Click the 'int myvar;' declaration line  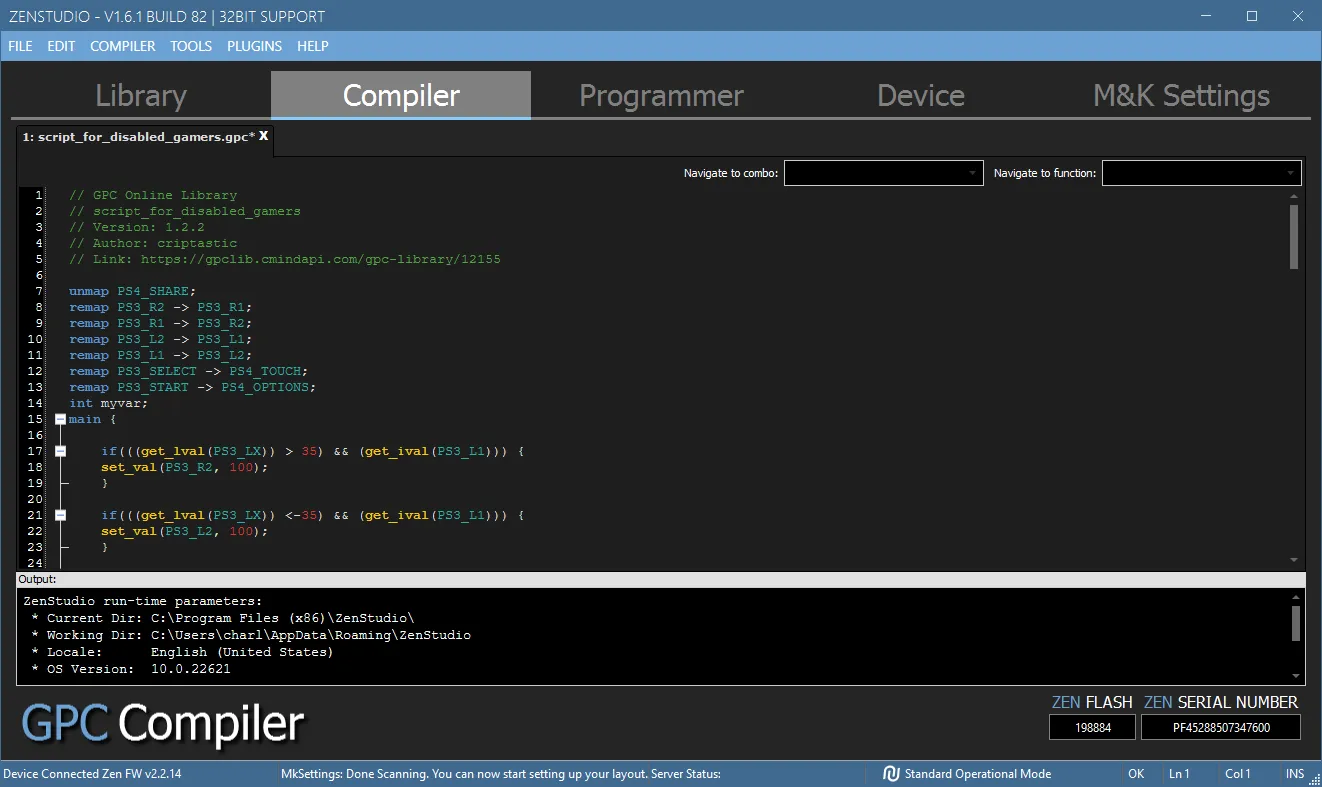[109, 403]
